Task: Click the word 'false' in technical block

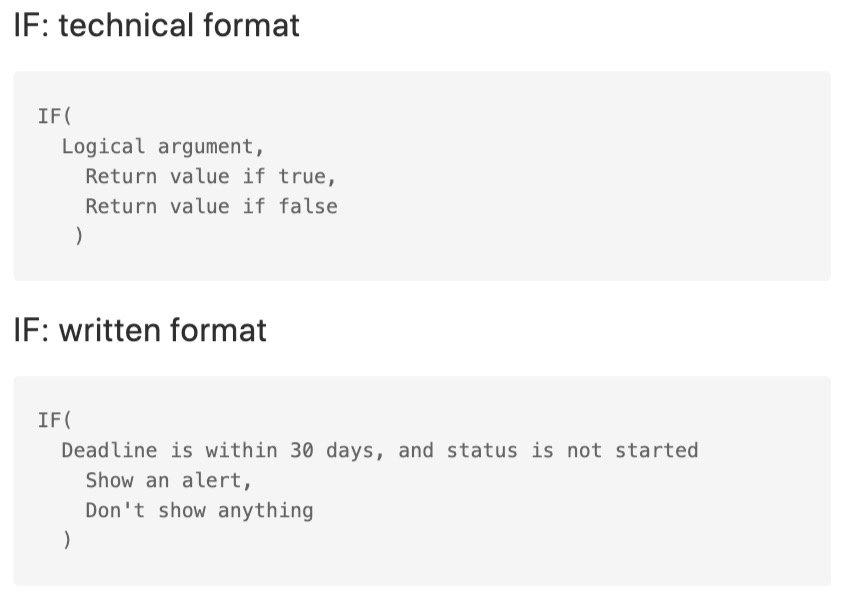Action: tap(308, 206)
